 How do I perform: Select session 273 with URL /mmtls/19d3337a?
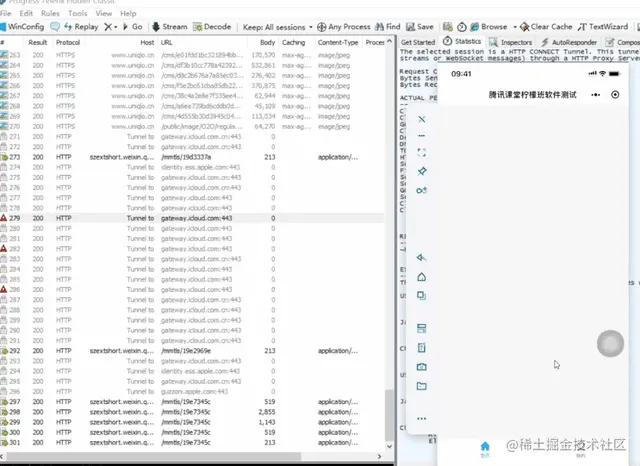point(192,157)
